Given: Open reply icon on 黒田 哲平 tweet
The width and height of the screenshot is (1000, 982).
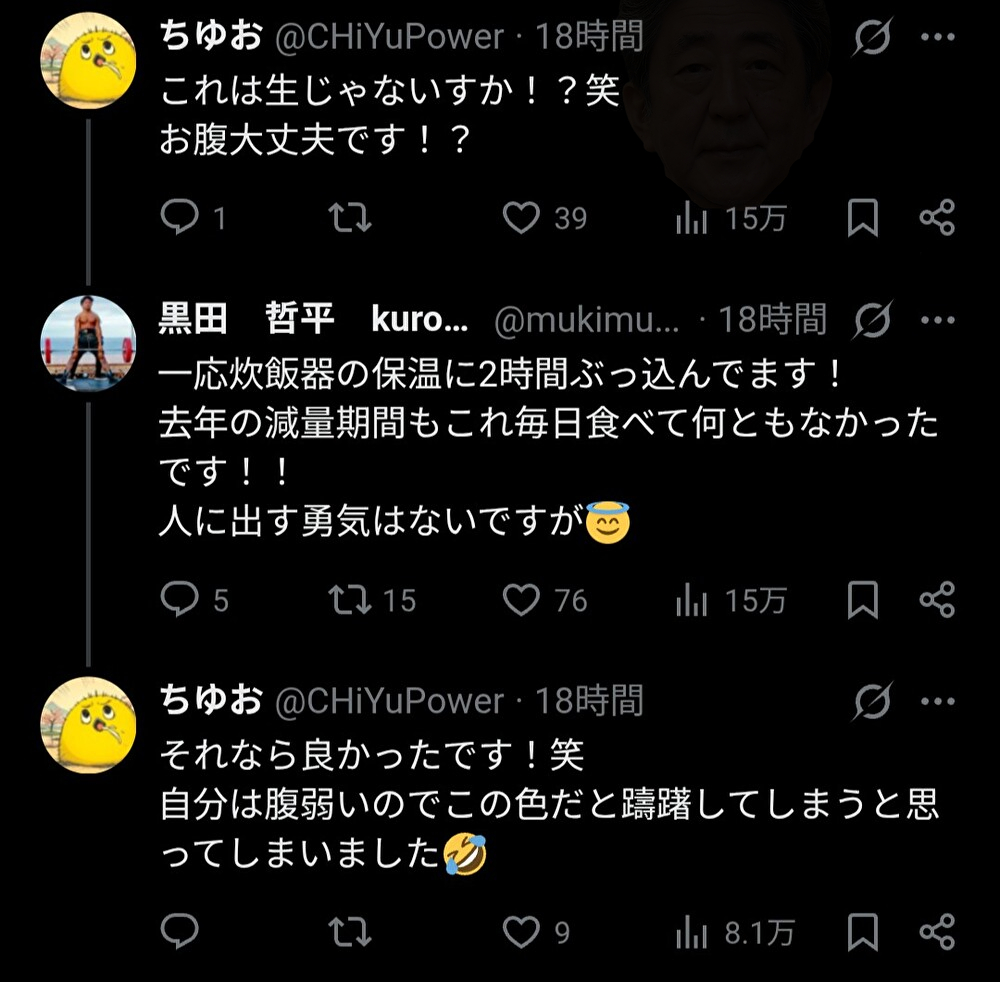Looking at the screenshot, I should [x=180, y=599].
